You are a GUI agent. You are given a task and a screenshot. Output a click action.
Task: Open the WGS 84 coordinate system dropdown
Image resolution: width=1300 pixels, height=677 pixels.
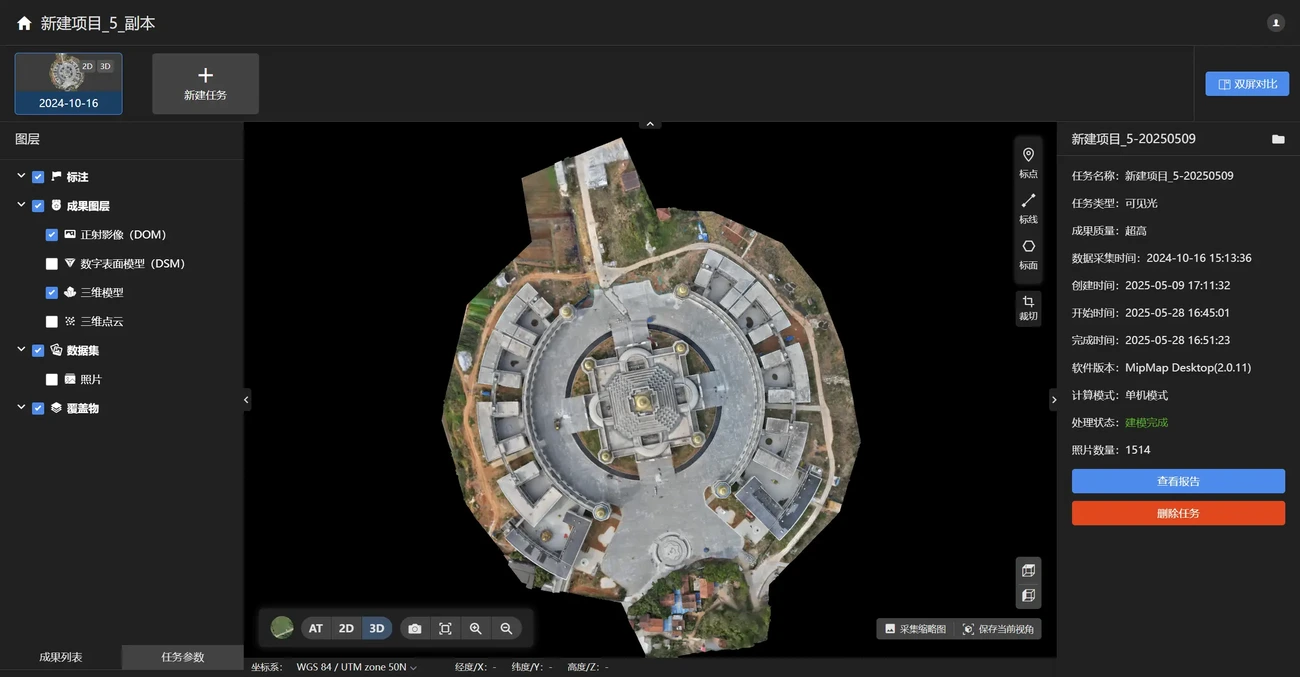tap(356, 667)
